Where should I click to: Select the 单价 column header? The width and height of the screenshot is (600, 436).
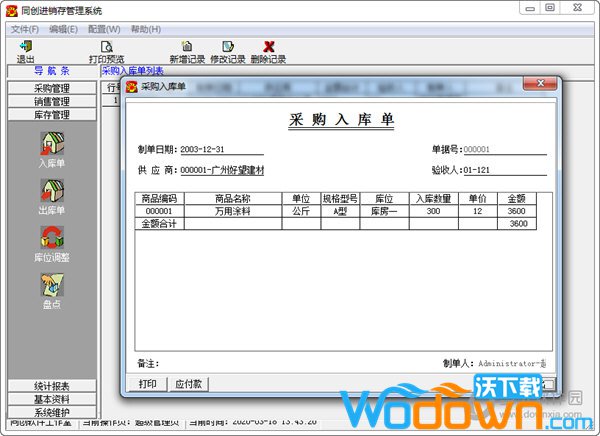478,198
